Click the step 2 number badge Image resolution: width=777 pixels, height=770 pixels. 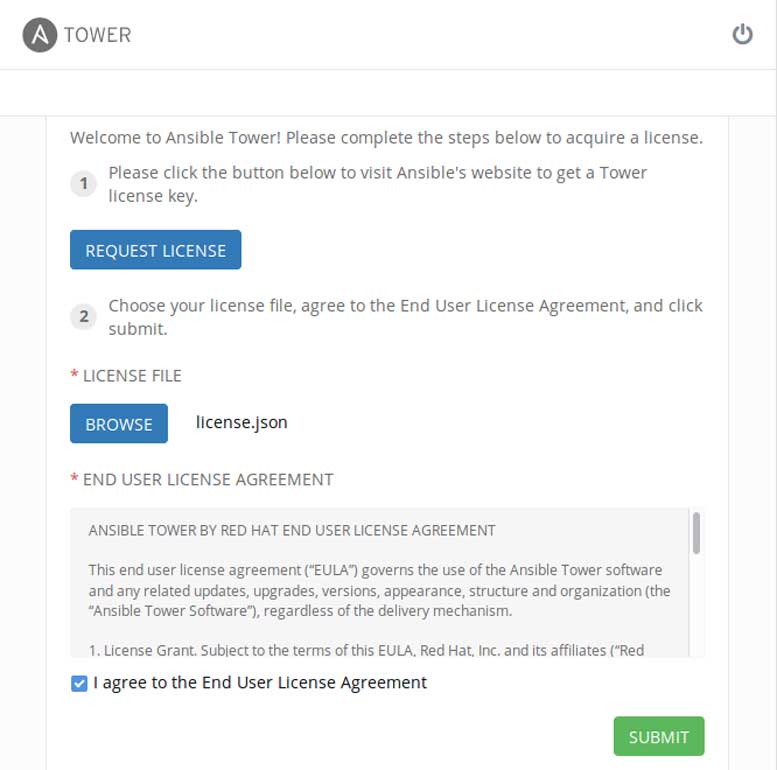point(84,317)
